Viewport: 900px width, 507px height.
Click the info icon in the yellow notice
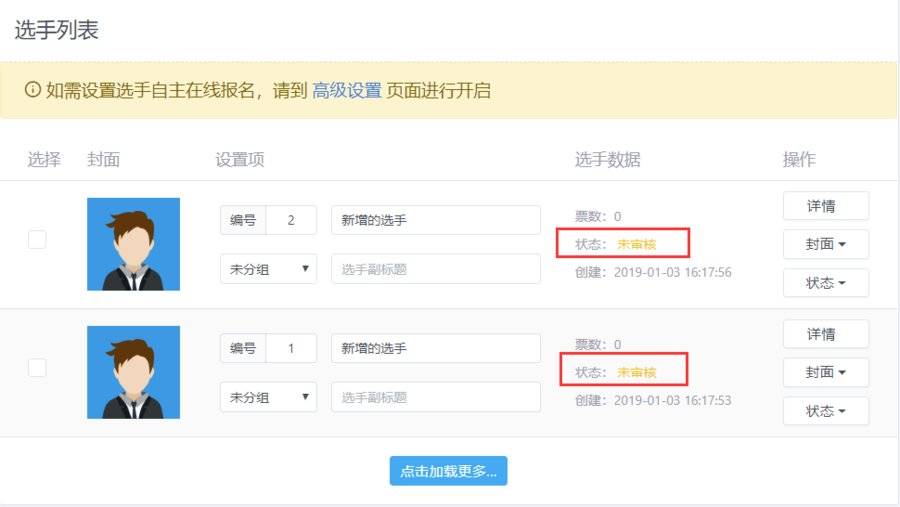coord(33,90)
